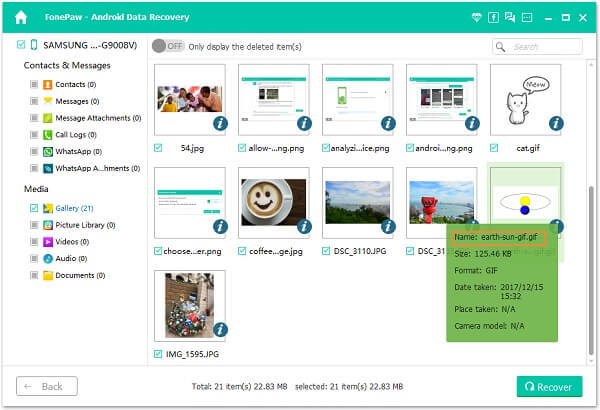Select Message Attachments (0) category
Image resolution: width=600 pixels, height=410 pixels.
click(98, 118)
